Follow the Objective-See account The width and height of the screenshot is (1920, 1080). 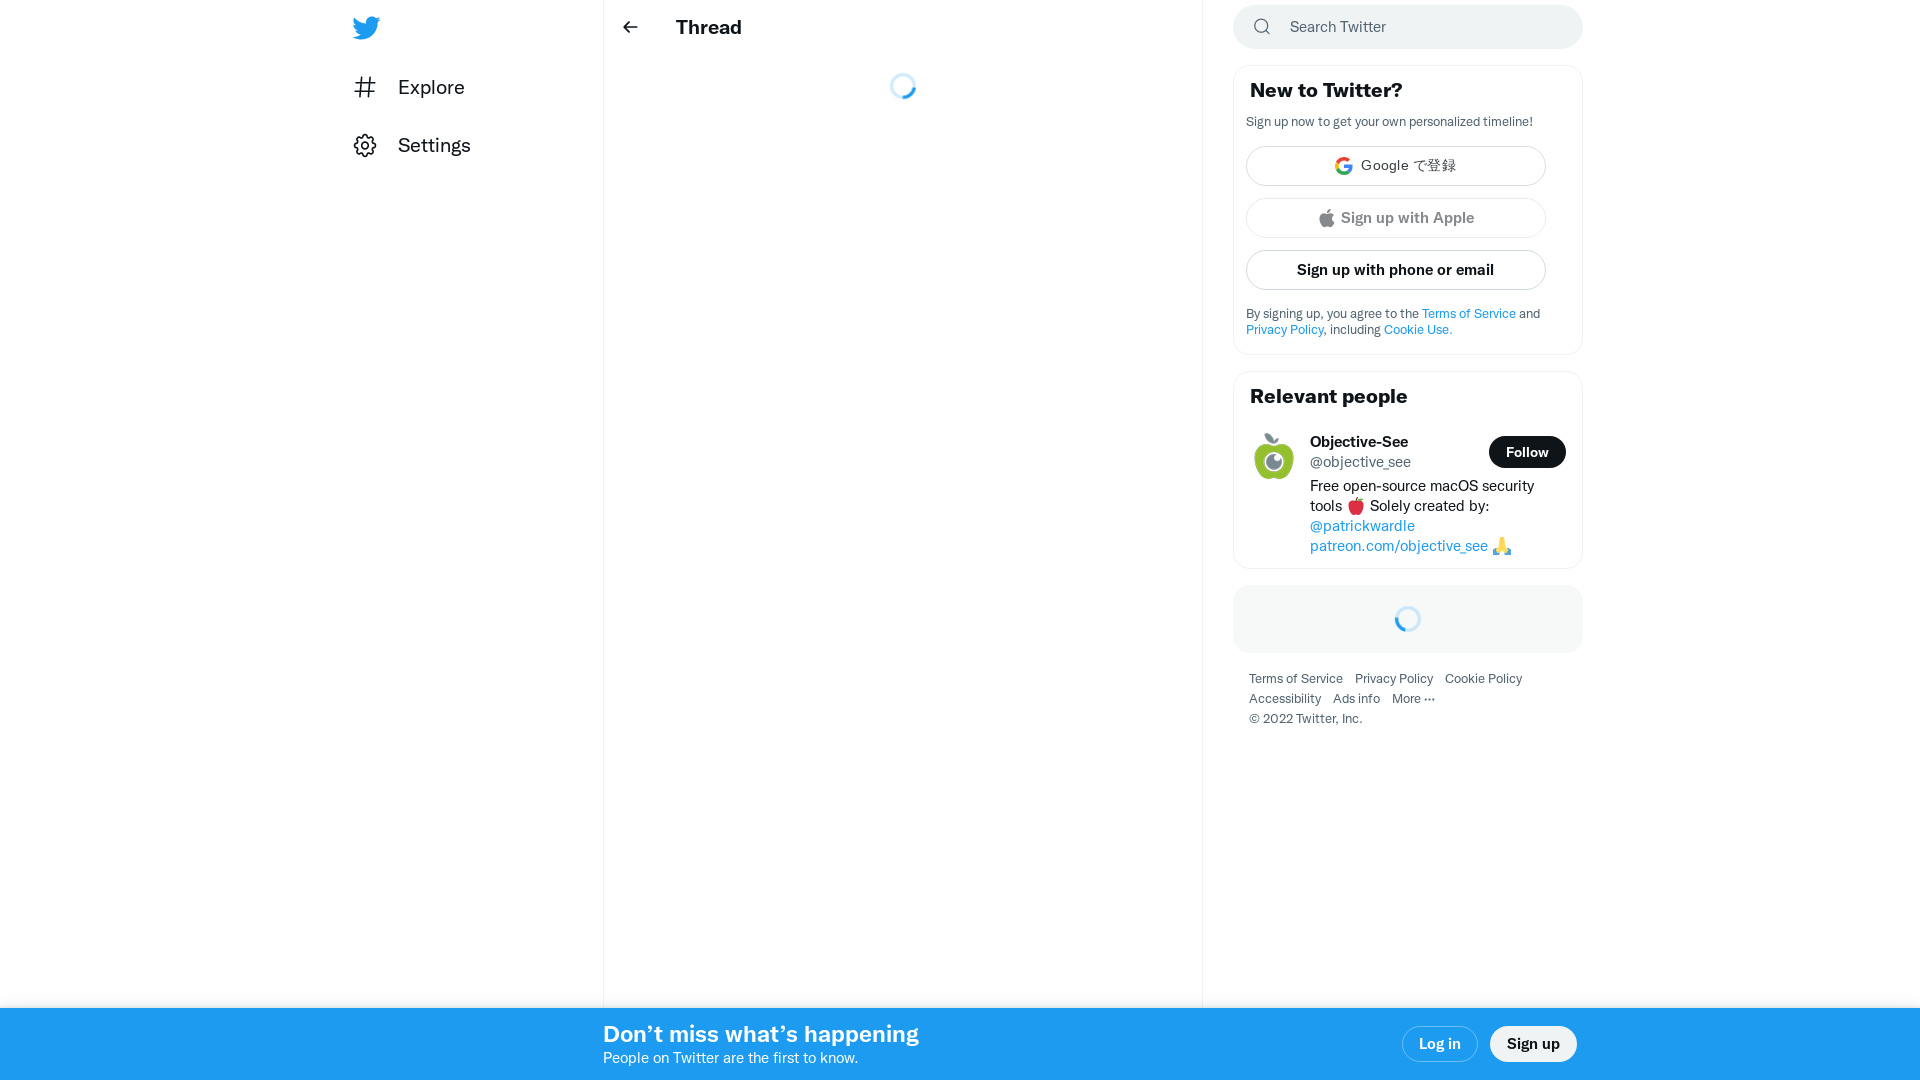click(x=1527, y=451)
